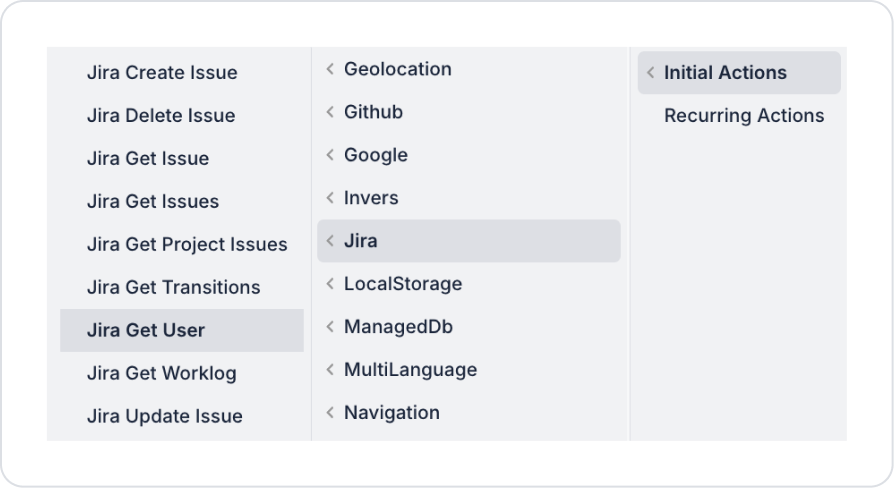
Task: Click the chevron beside Geolocation
Action: coord(330,70)
